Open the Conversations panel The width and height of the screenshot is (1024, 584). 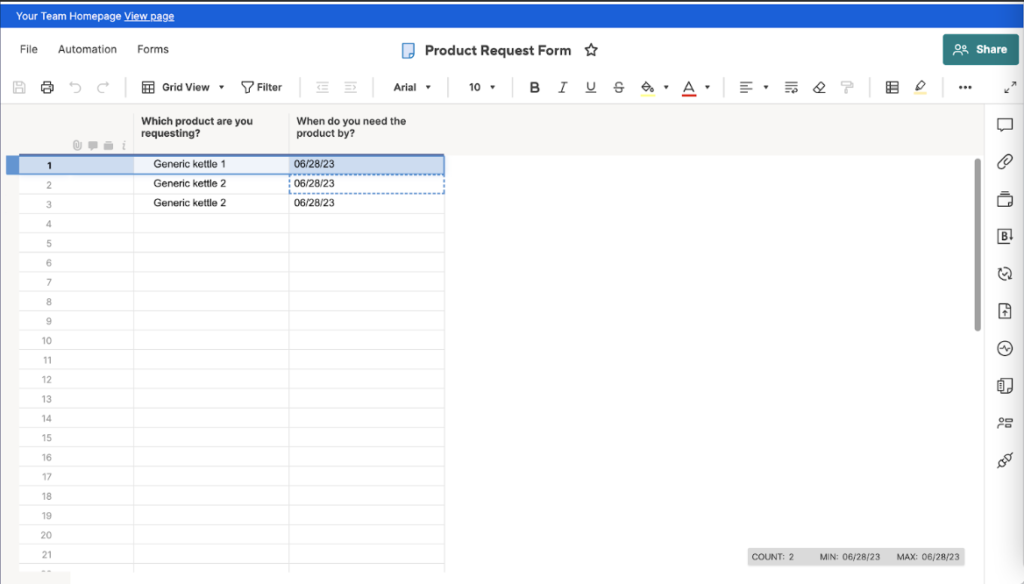pos(1004,124)
